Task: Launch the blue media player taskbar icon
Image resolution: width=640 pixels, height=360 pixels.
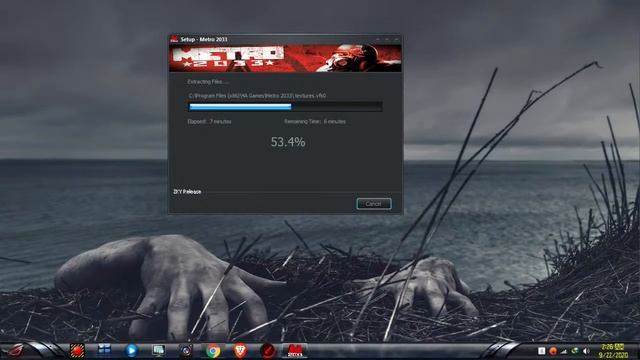Action: tap(131, 351)
